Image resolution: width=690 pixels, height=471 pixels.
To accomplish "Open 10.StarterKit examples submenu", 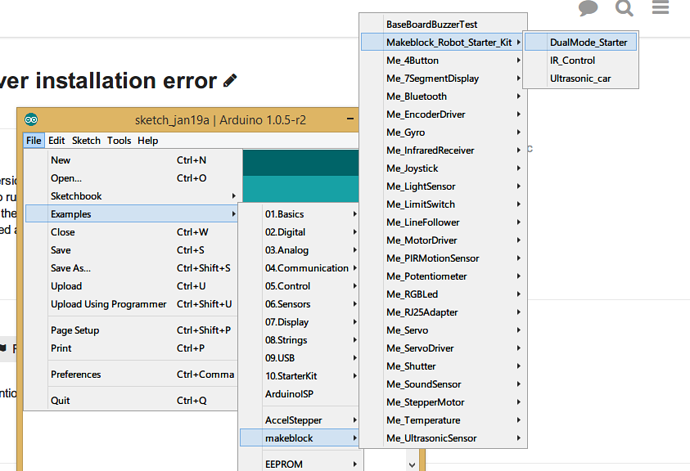I will coord(299,376).
